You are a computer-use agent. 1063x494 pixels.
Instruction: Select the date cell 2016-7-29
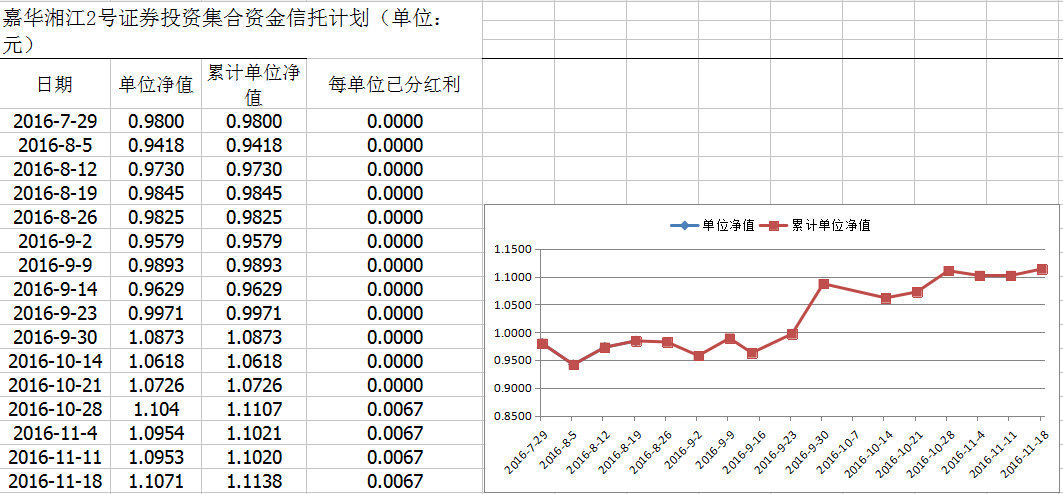[55, 122]
